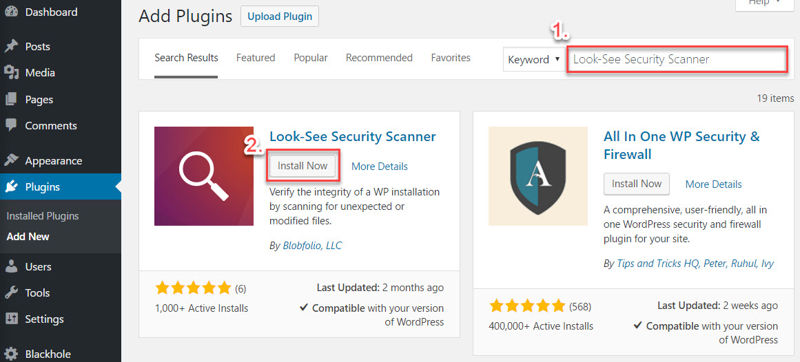Click the Tools wrench icon
The image size is (800, 362).
tap(11, 293)
